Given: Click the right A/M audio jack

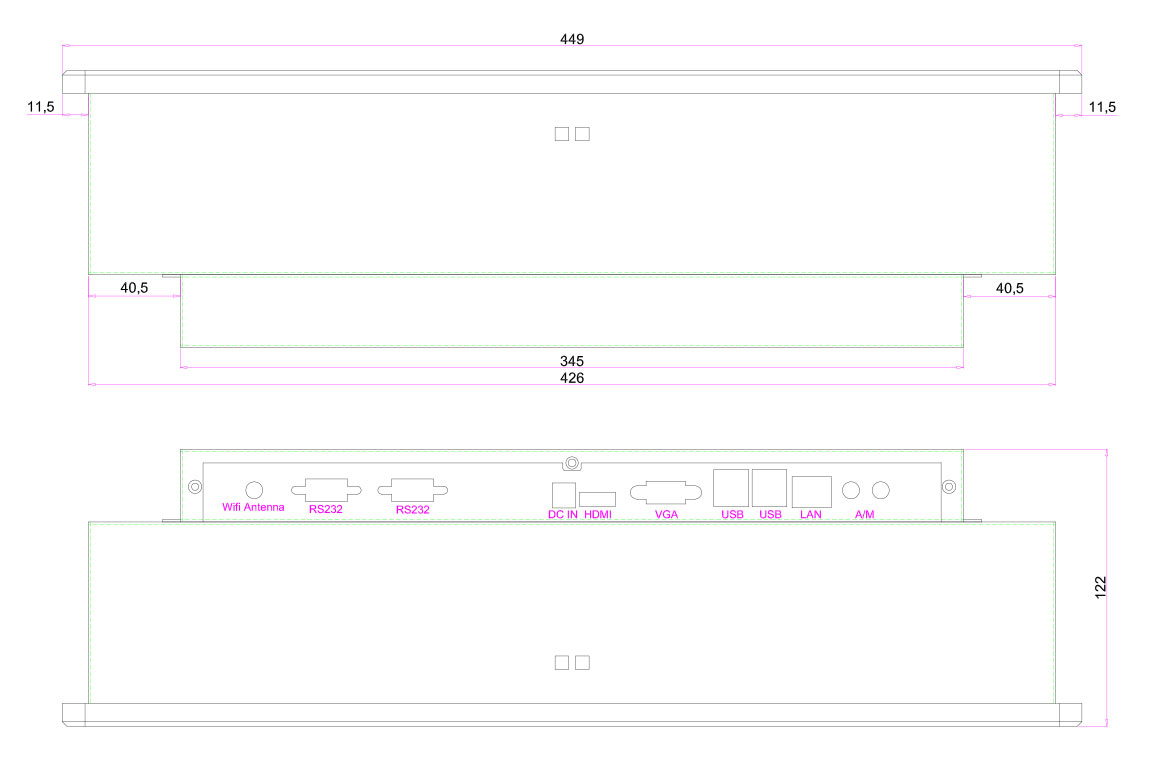Looking at the screenshot, I should (881, 490).
